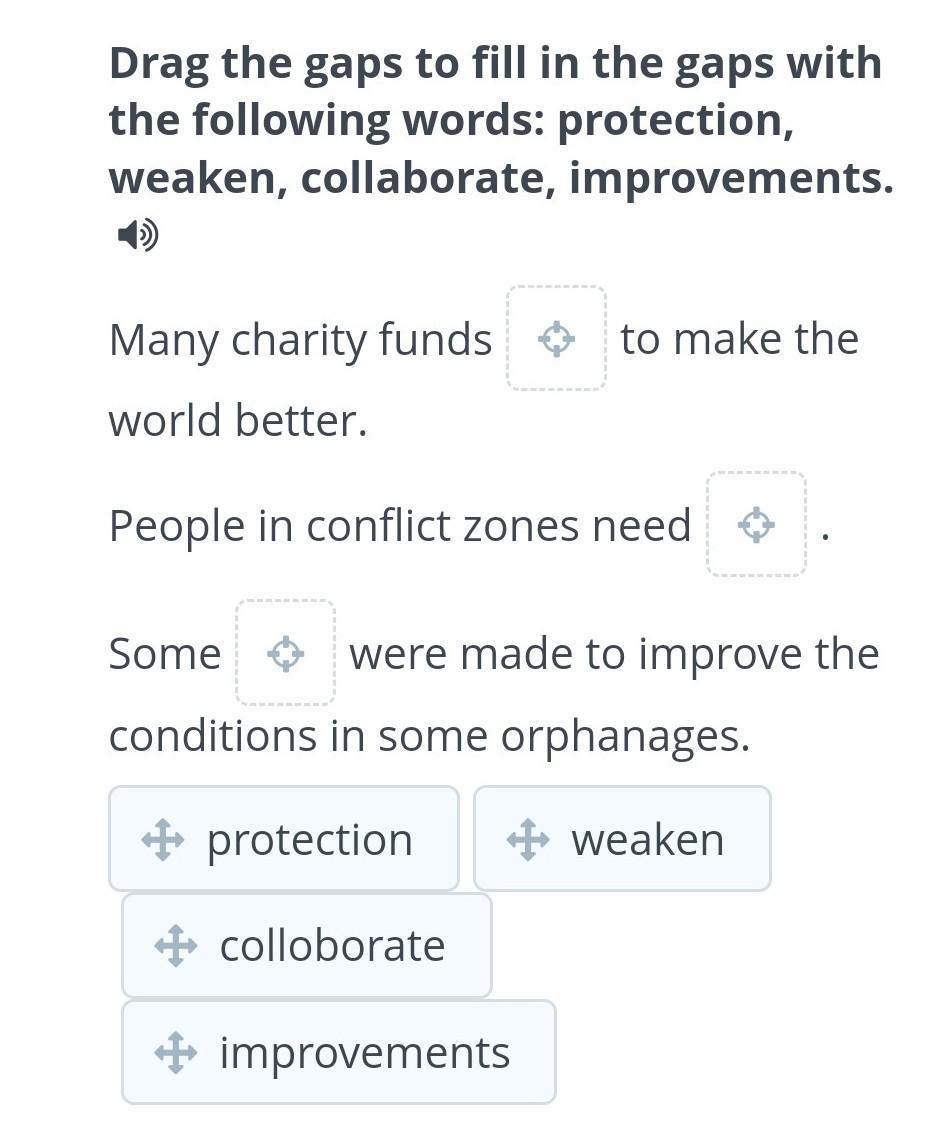Click the crosshair icon in the third gap

click(285, 653)
